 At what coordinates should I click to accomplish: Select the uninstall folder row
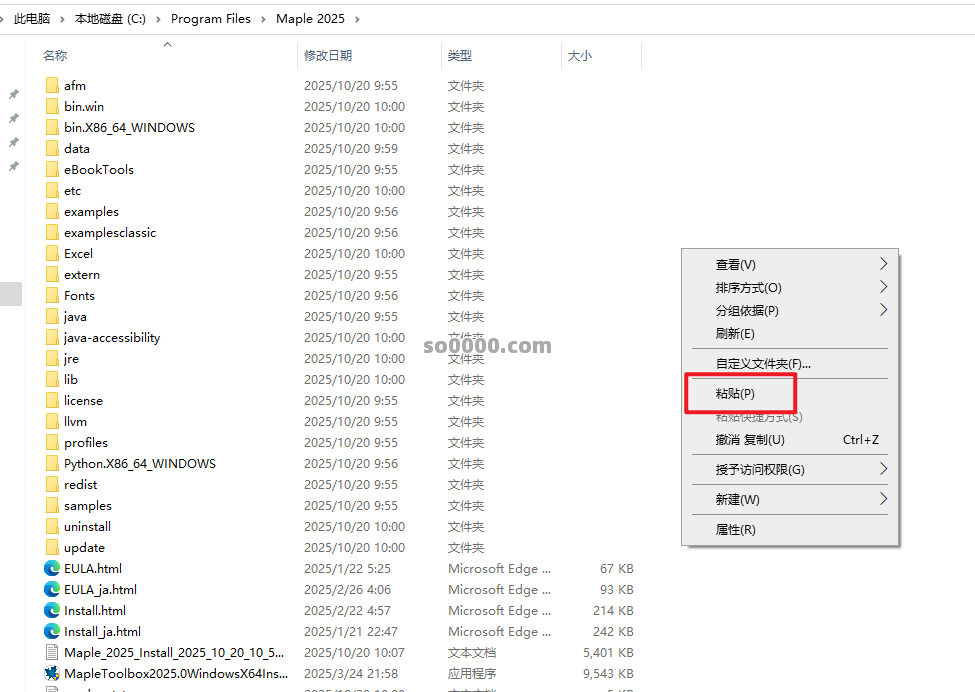[87, 526]
